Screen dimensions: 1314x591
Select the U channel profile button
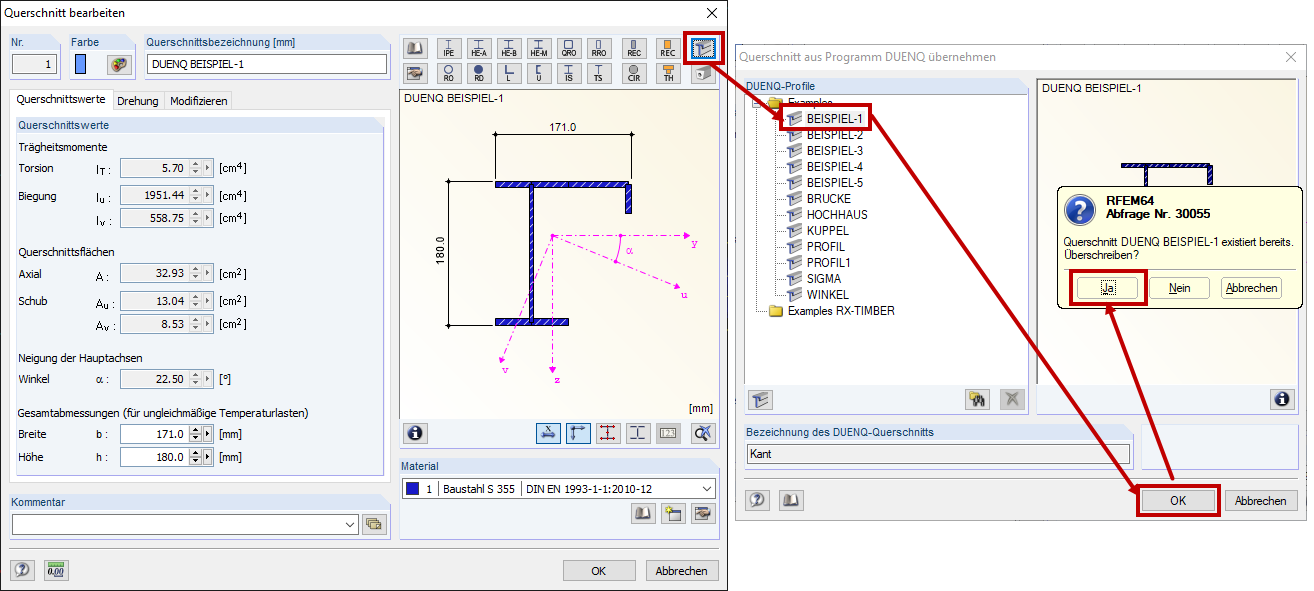pyautogui.click(x=540, y=73)
